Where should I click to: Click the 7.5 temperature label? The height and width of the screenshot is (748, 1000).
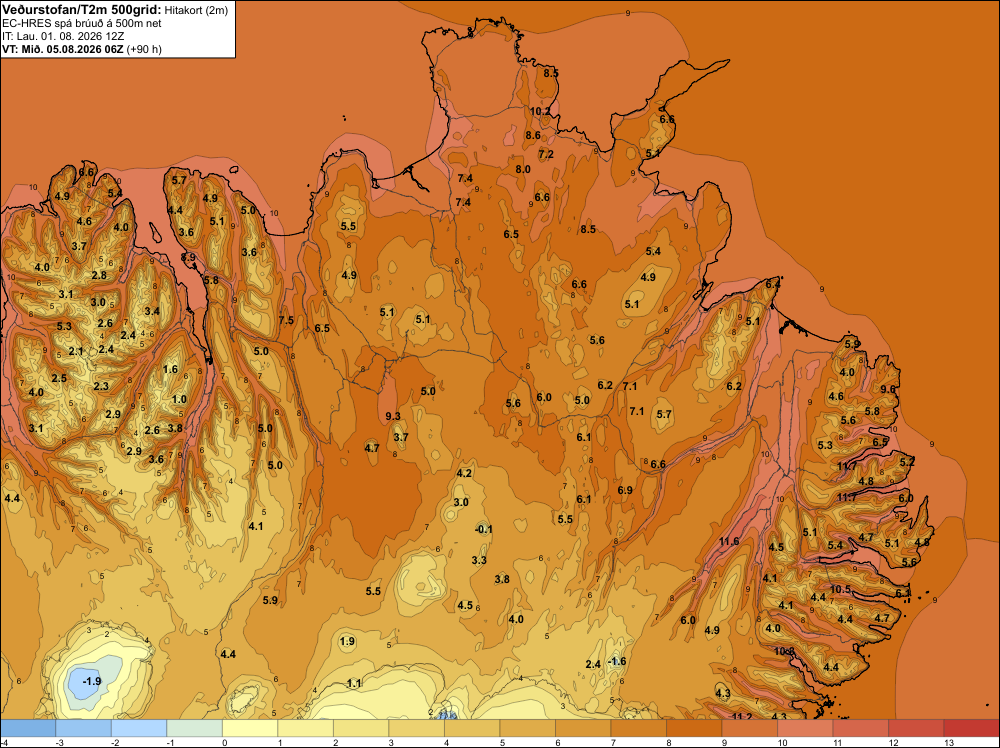(286, 320)
